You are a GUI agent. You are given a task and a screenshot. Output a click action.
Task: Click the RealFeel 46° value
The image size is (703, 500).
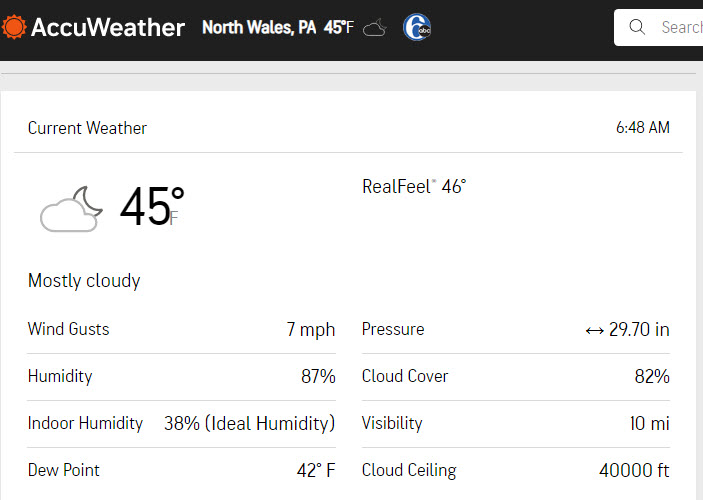414,187
